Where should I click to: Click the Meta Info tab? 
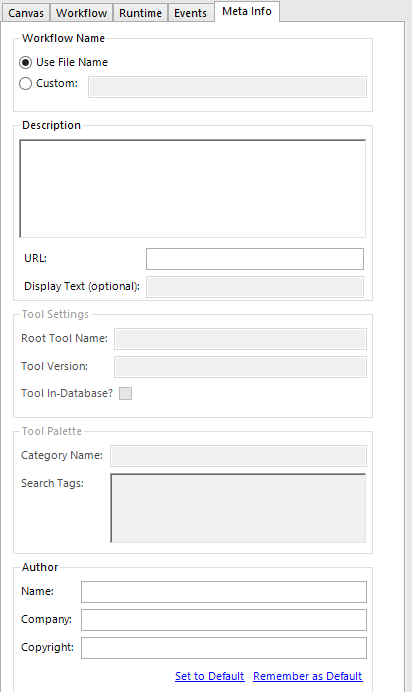pos(247,11)
